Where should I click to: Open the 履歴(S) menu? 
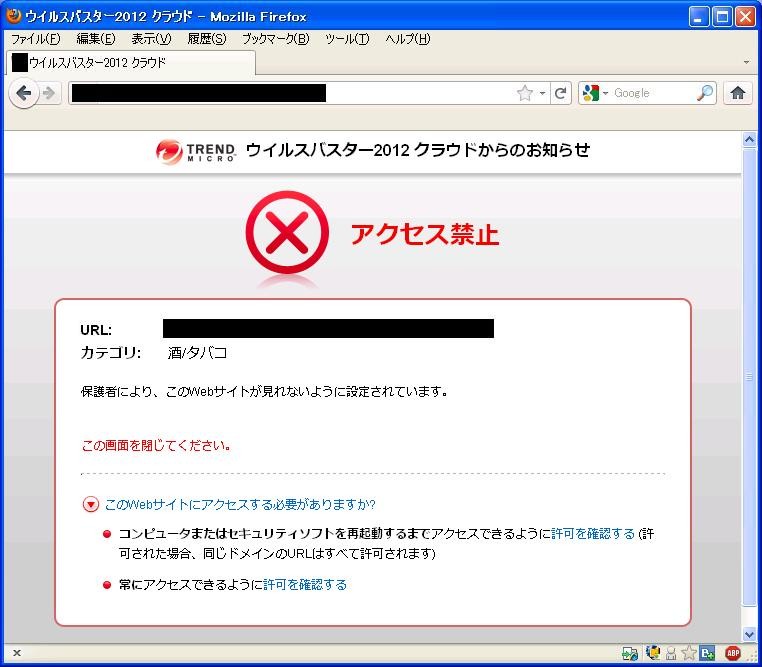207,39
